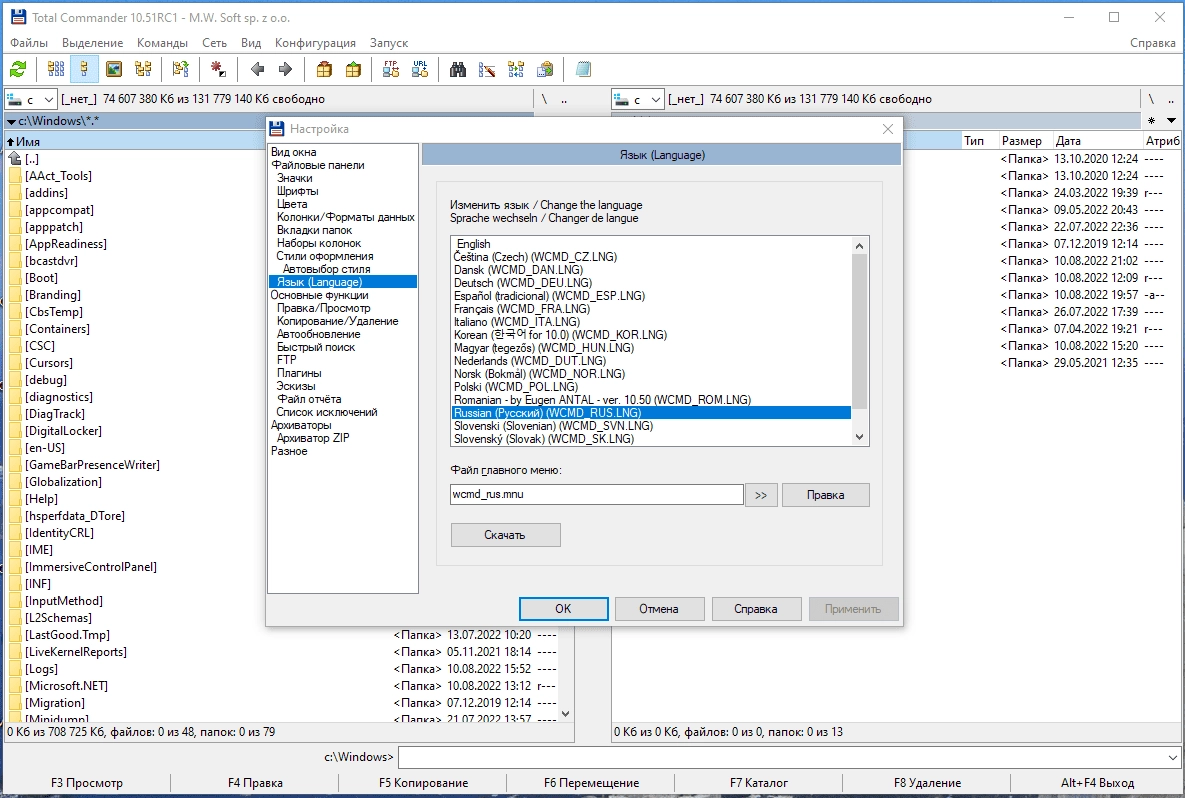This screenshot has height=798, width=1185.
Task: Select Deutsch (WCMD_DEU.LNG) language
Action: (x=651, y=283)
